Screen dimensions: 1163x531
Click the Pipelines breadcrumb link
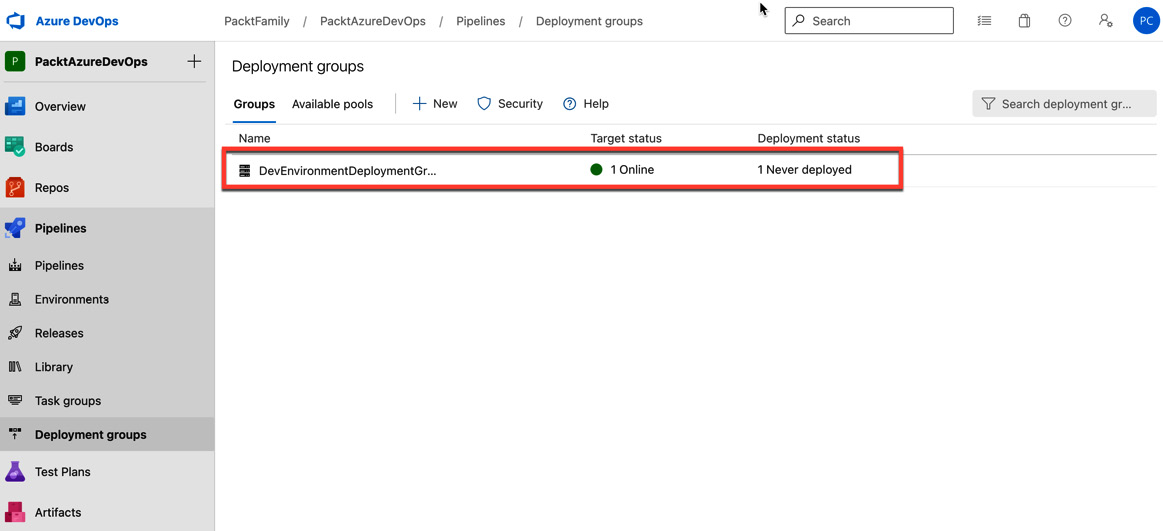click(x=481, y=21)
